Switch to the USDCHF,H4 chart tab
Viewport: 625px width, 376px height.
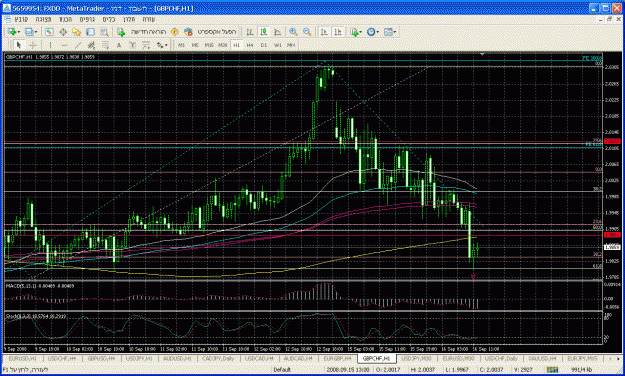[x=62, y=358]
